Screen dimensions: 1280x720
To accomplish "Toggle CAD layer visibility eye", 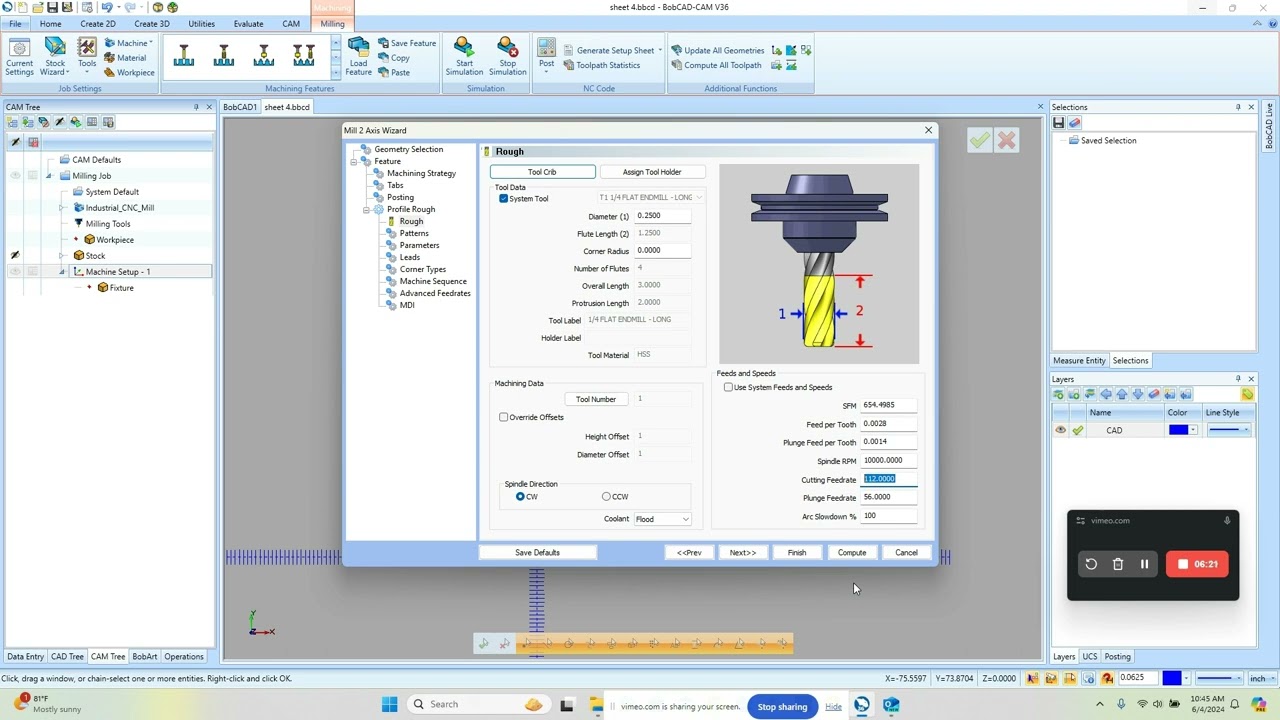I will (1060, 430).
